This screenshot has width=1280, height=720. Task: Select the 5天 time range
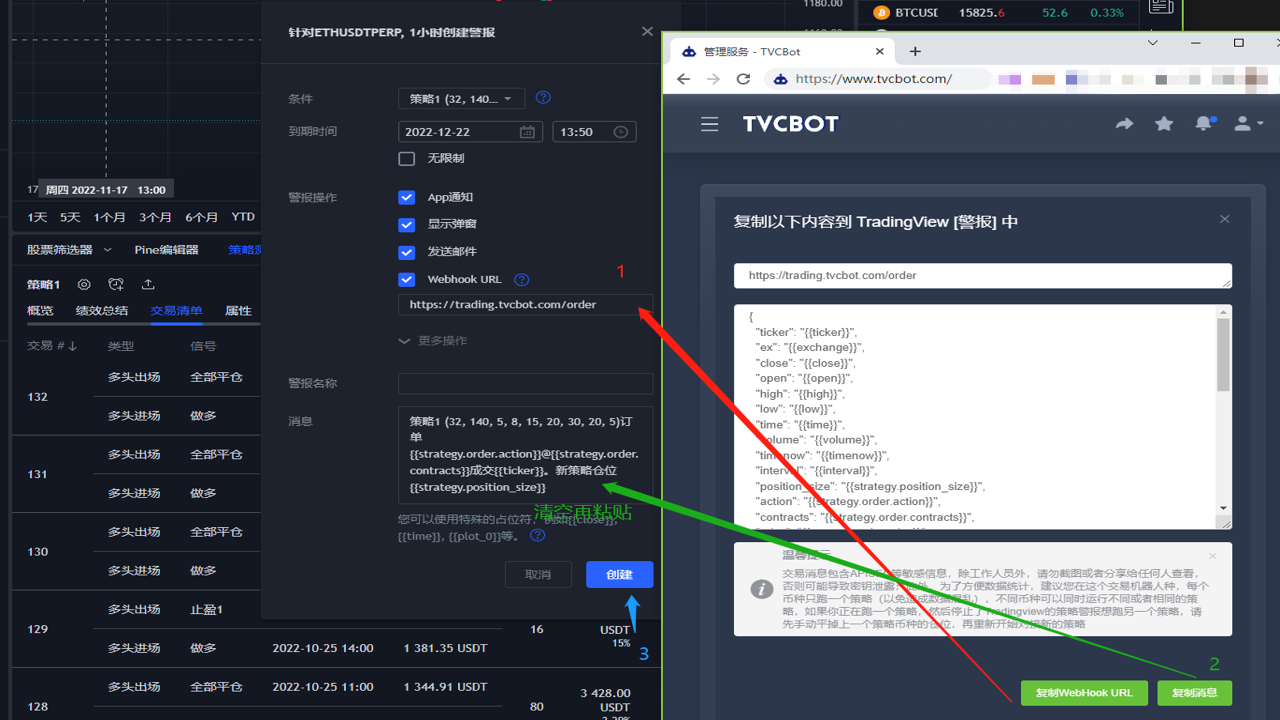pos(70,217)
